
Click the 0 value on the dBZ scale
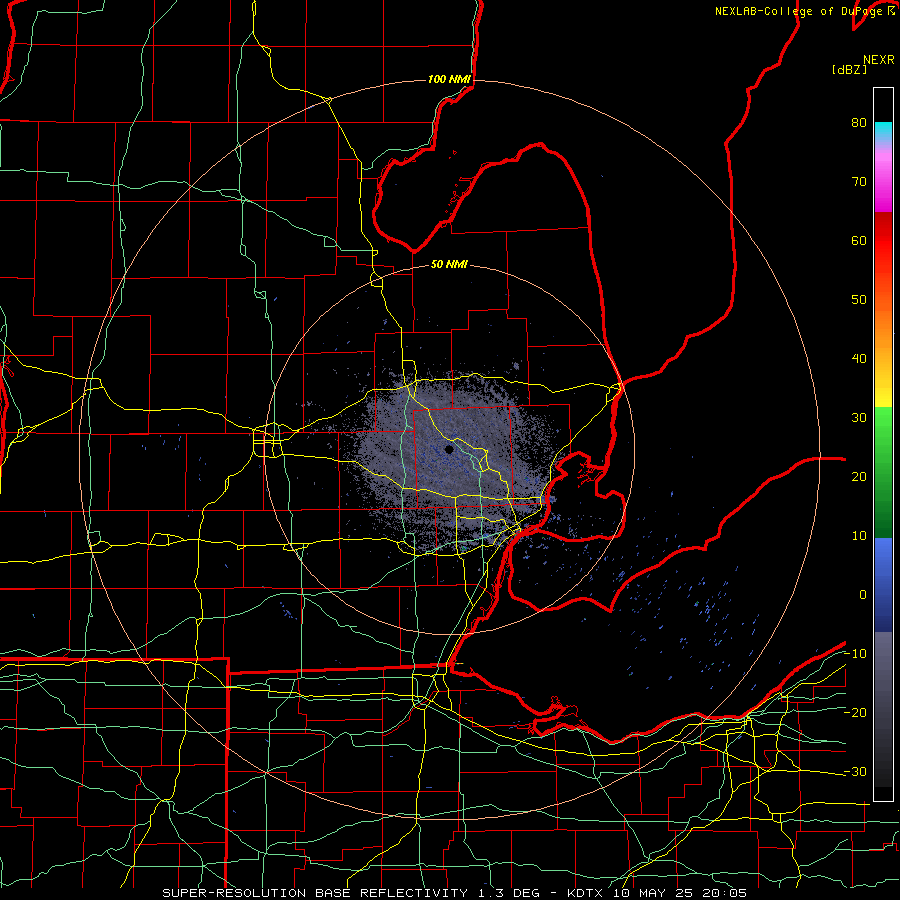coord(863,595)
